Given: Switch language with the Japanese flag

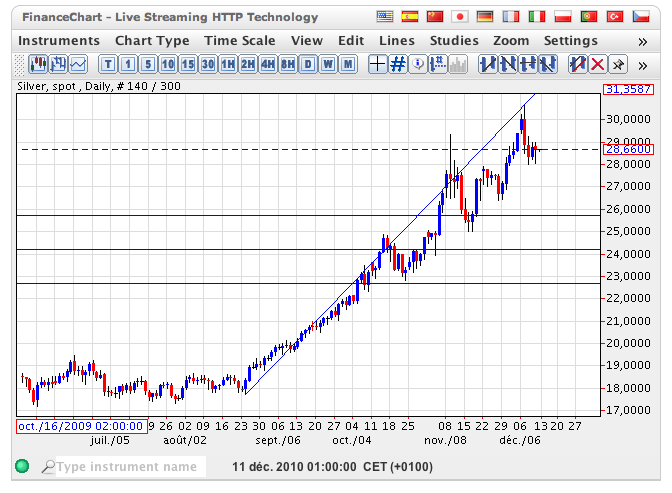Looking at the screenshot, I should click(x=460, y=17).
